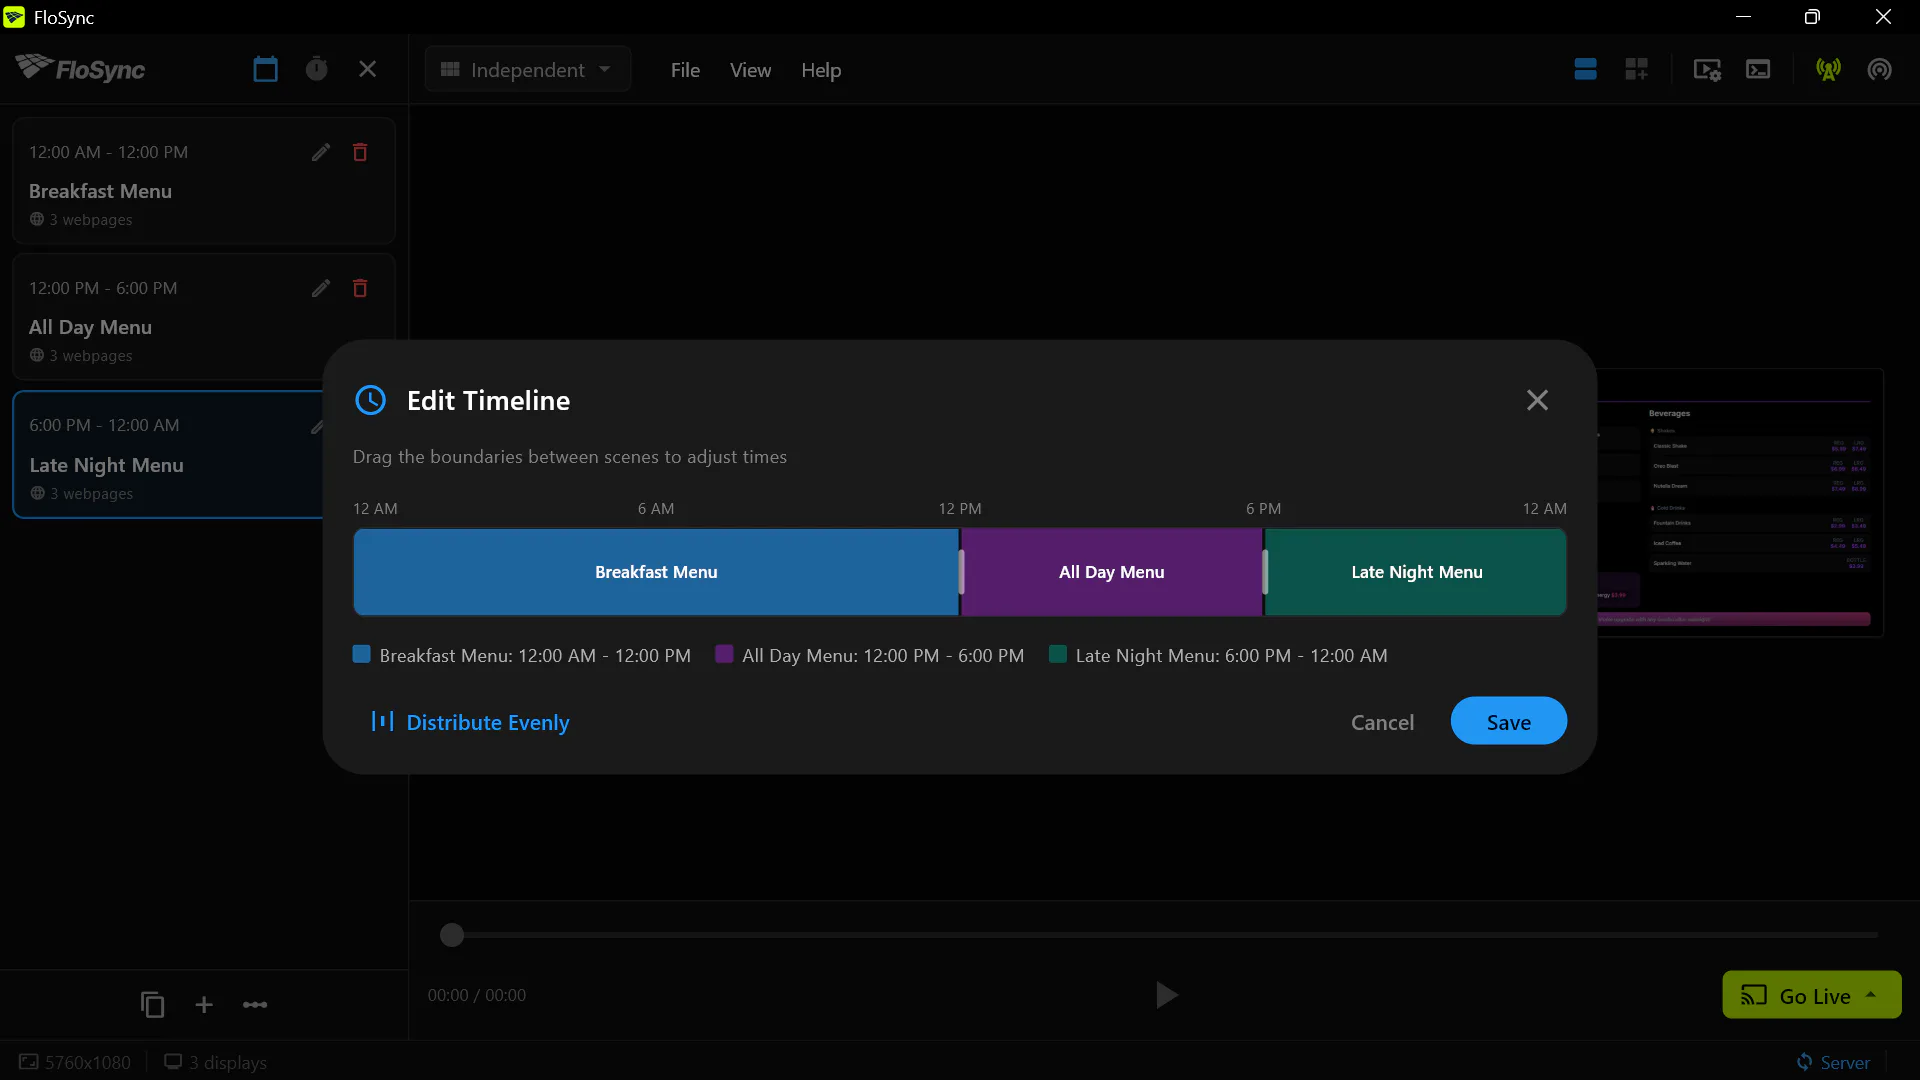Play the timeline preview
1920x1080 pixels.
1166,995
